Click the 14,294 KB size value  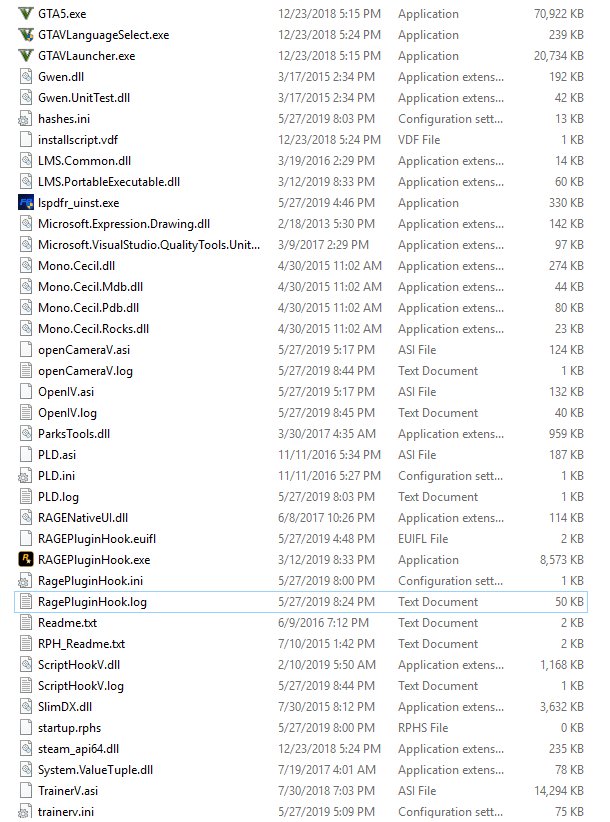559,791
